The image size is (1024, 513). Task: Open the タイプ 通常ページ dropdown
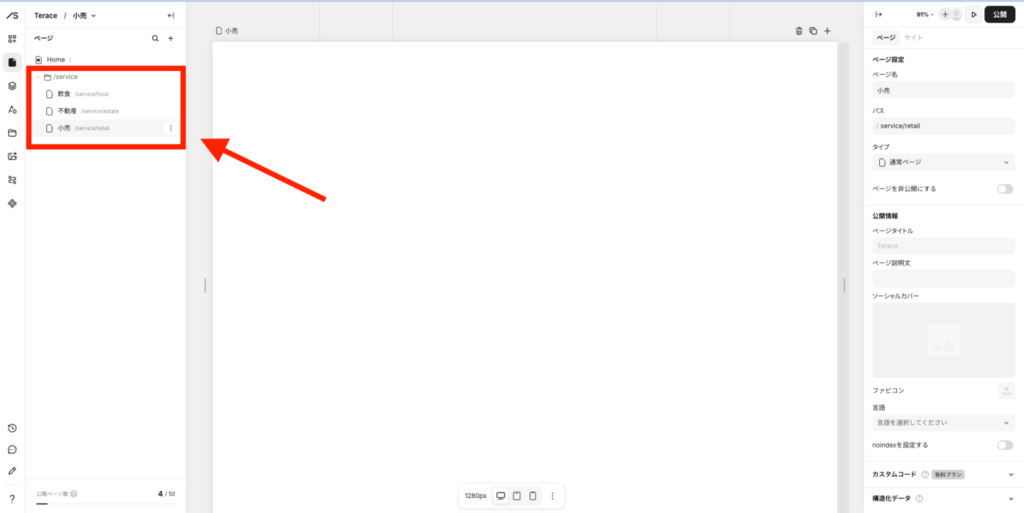click(944, 162)
